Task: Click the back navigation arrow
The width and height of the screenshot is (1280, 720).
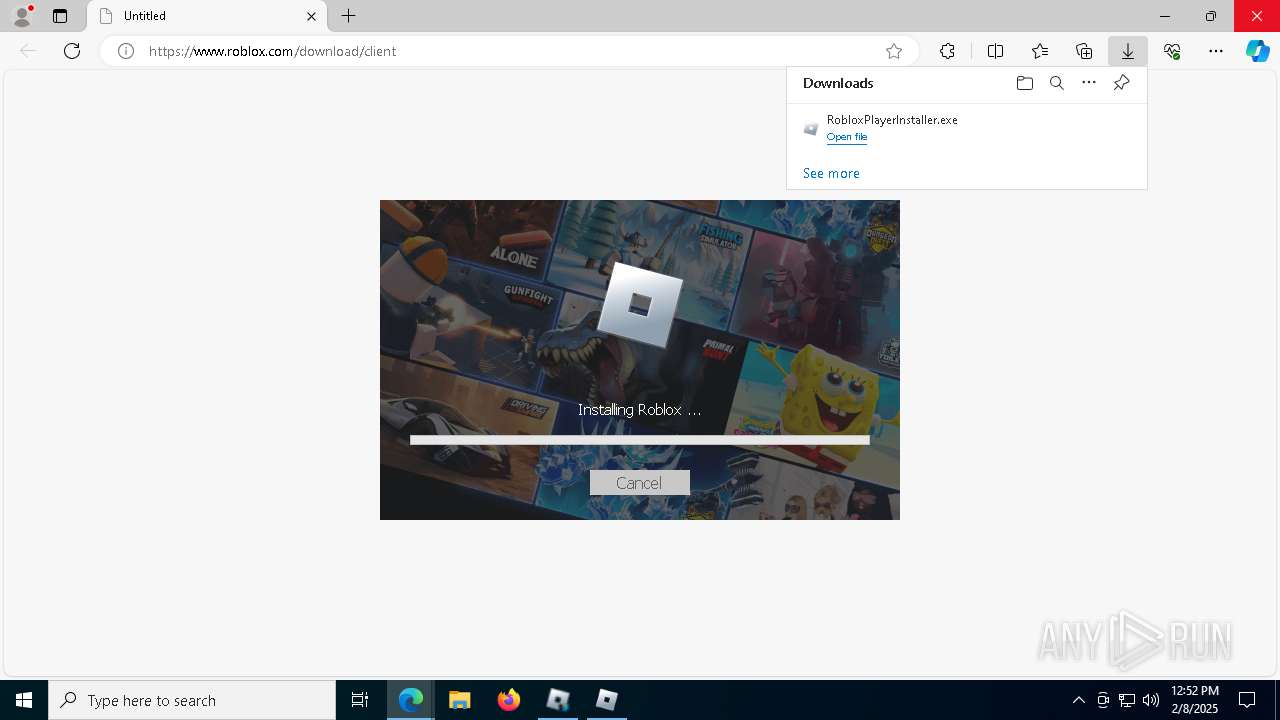Action: 28,51
